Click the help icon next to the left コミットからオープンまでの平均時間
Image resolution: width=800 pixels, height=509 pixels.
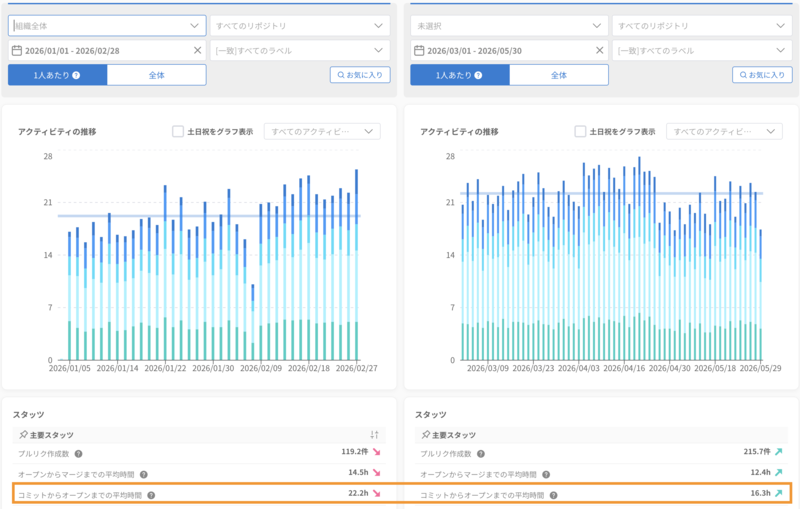[x=151, y=495]
